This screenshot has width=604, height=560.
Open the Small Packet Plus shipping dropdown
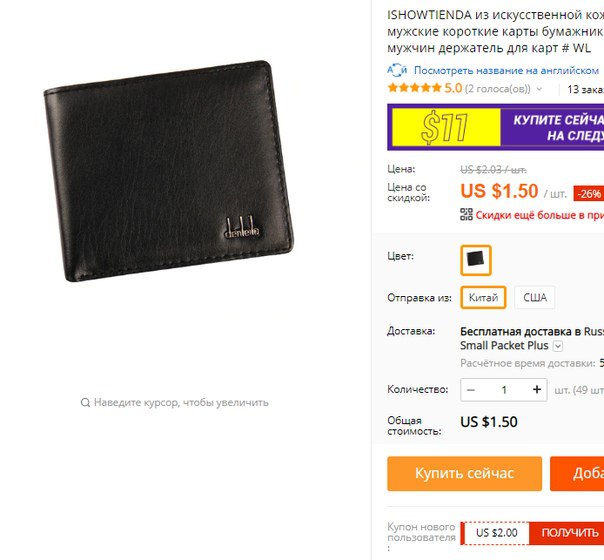pos(558,346)
